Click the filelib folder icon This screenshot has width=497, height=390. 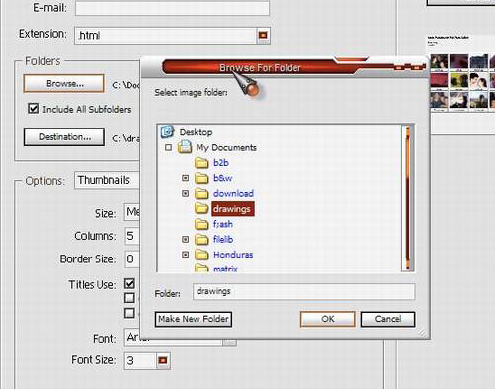202,239
